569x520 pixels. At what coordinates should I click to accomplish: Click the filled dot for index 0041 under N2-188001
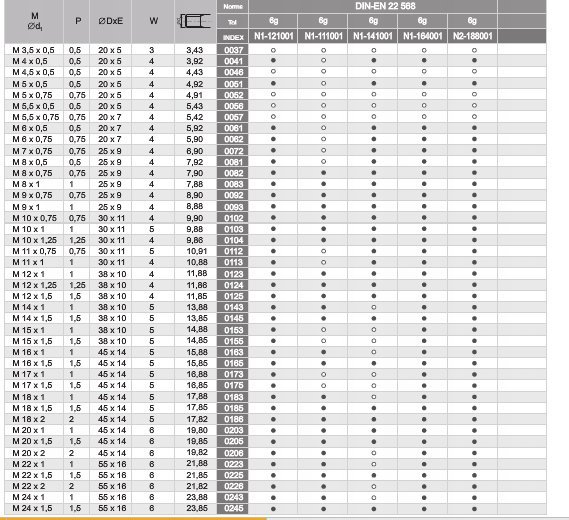pos(474,60)
